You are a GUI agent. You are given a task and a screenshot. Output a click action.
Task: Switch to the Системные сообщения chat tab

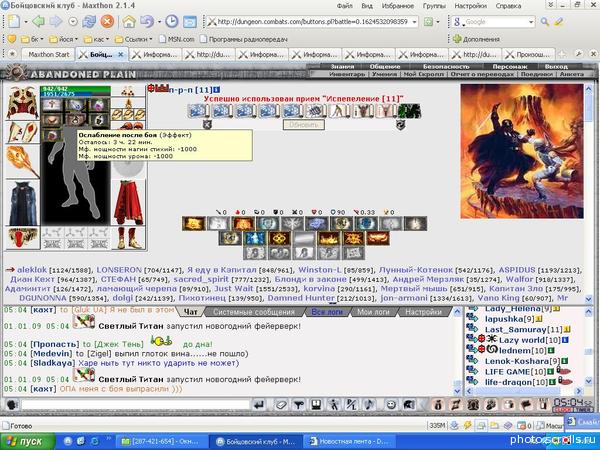(x=254, y=312)
